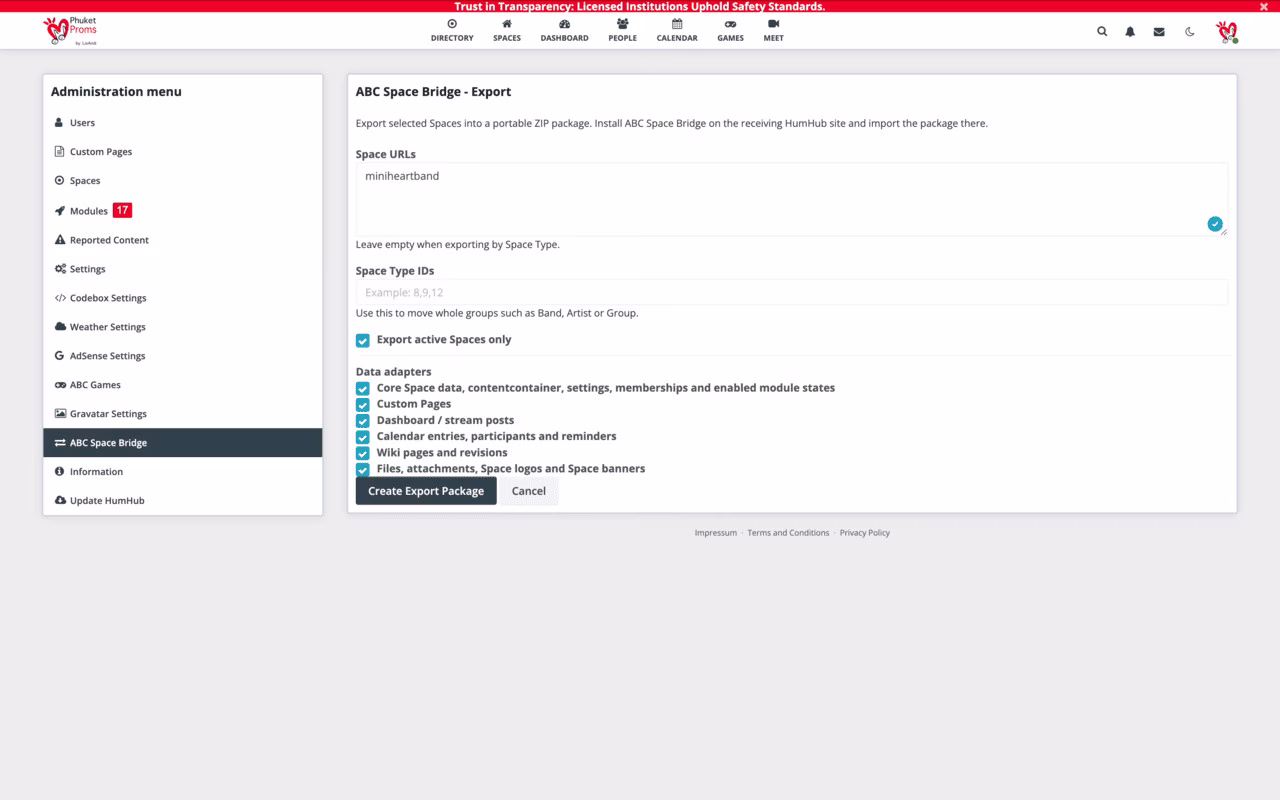Toggle Calendar entries adapter checkbox
Viewport: 1280px width, 800px height.
[x=363, y=437]
